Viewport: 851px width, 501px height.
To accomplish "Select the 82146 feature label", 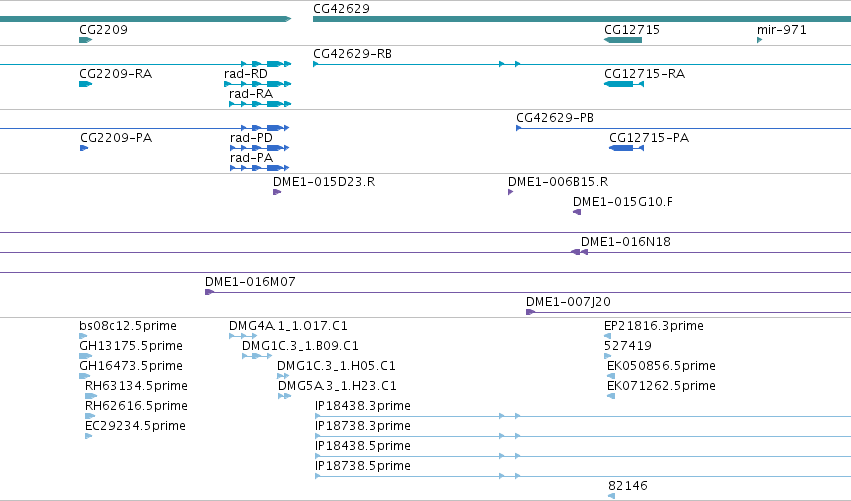I will 628,486.
